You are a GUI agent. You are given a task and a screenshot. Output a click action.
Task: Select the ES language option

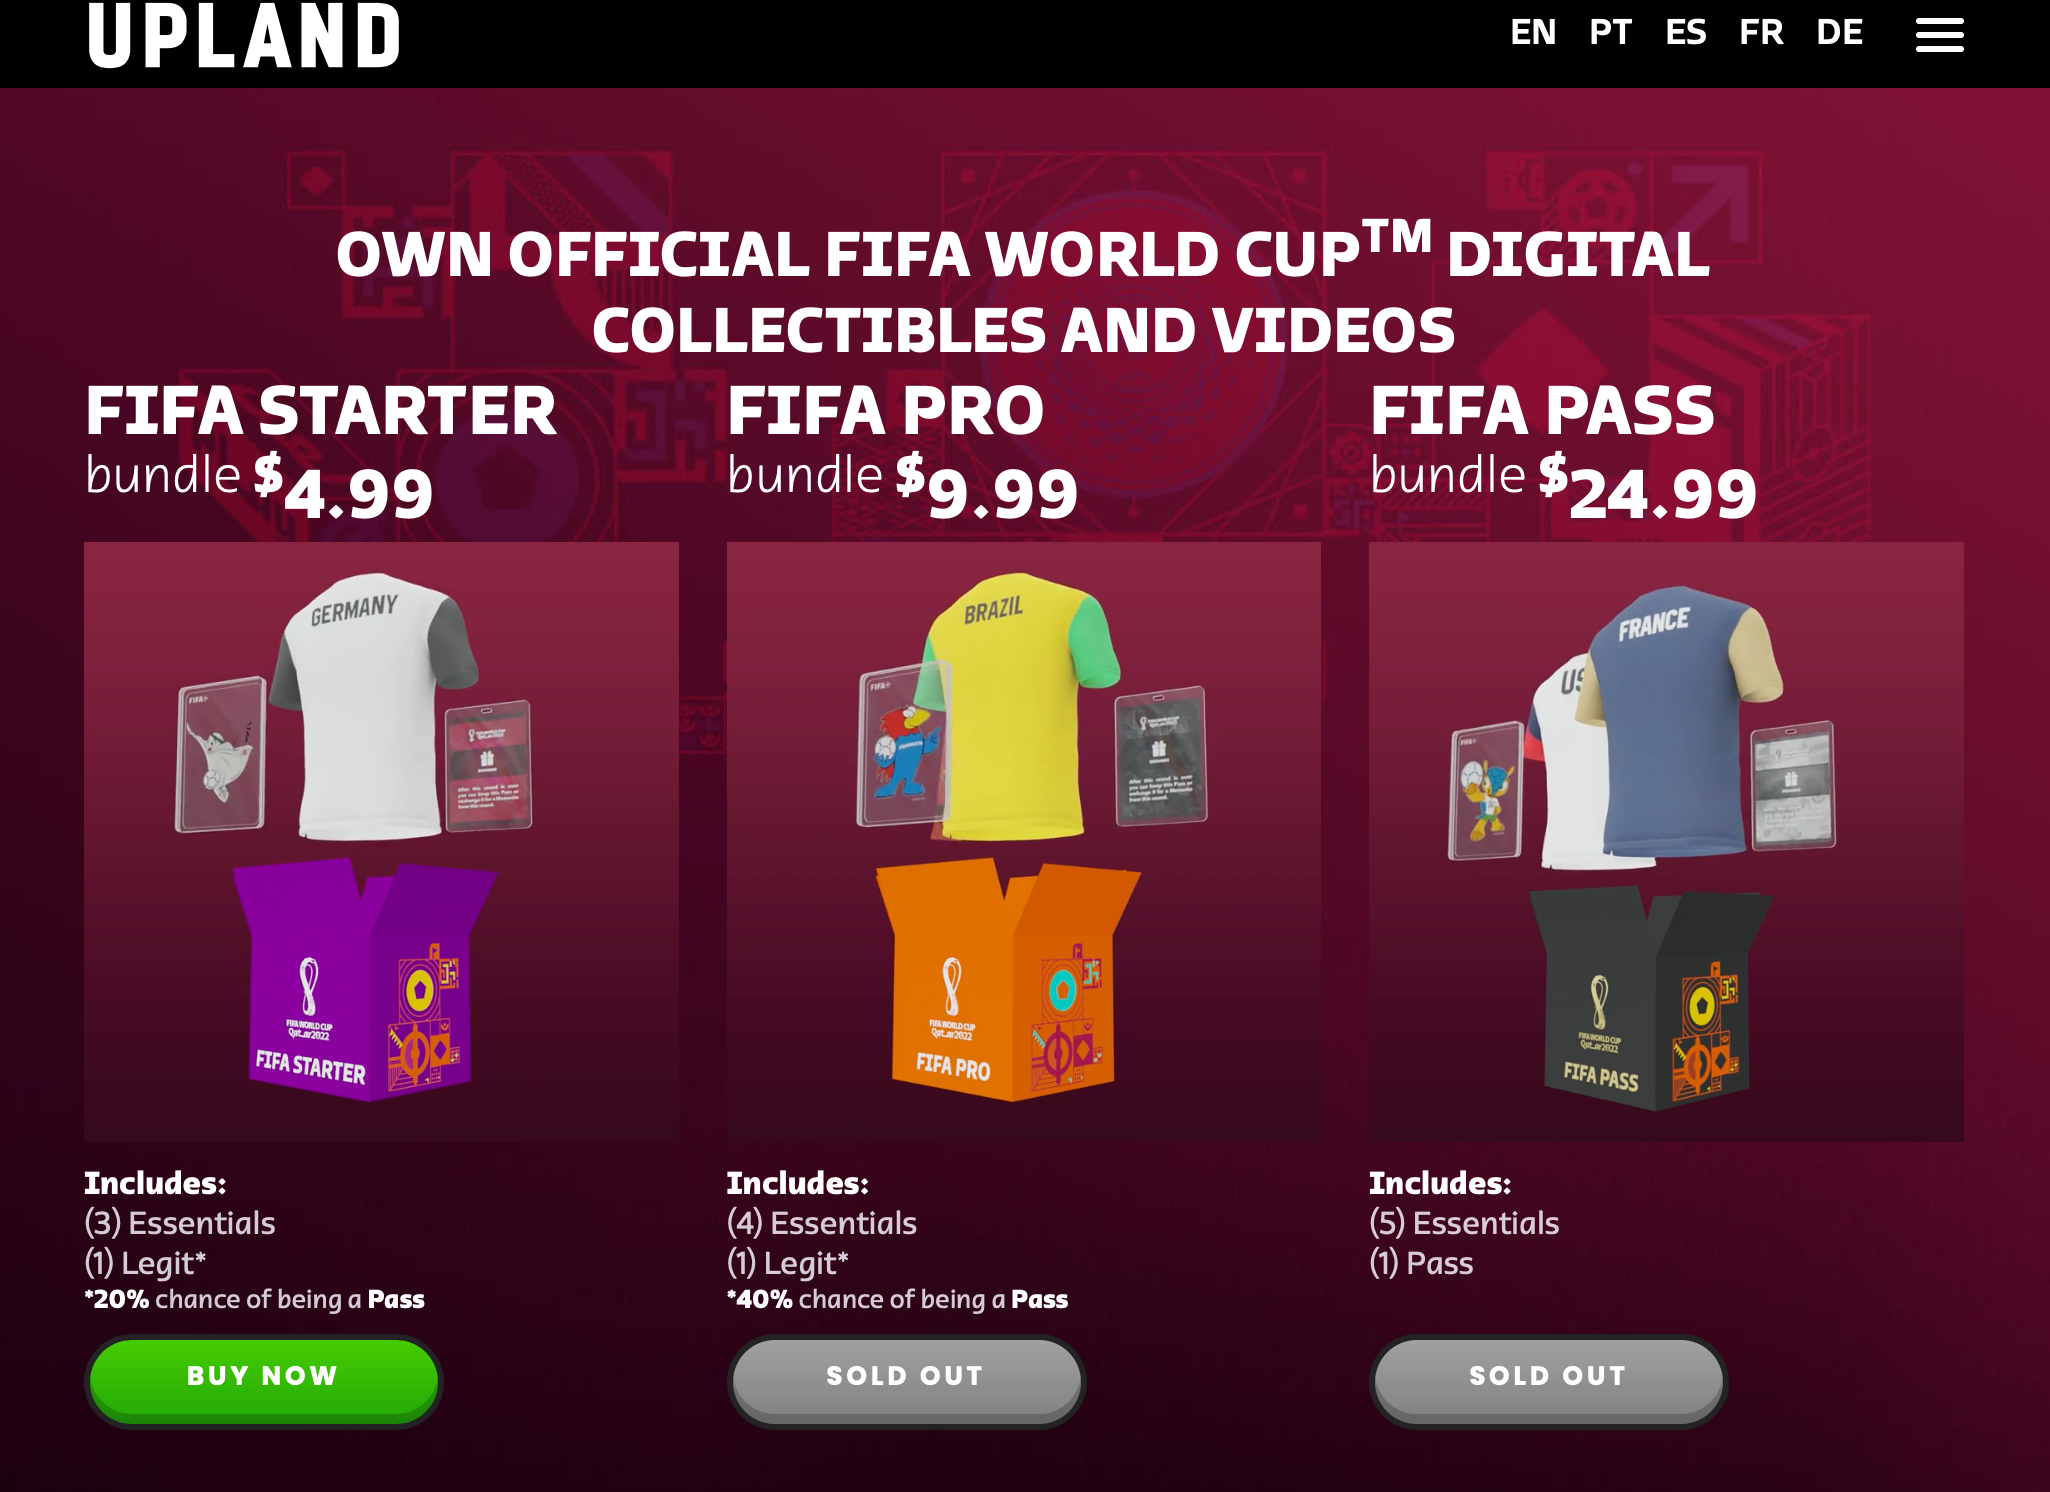coord(1686,33)
